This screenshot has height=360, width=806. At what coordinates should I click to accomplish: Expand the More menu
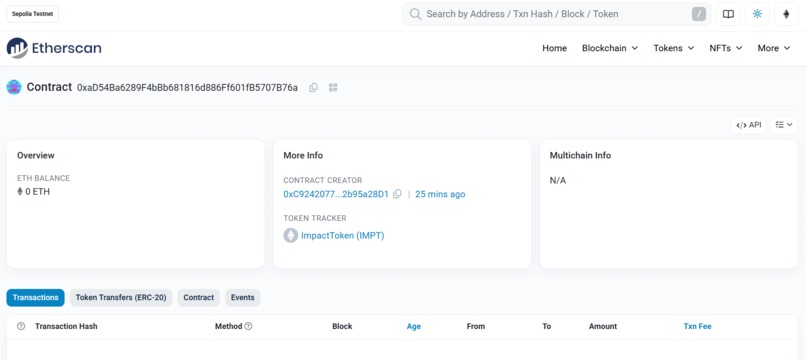tap(774, 48)
